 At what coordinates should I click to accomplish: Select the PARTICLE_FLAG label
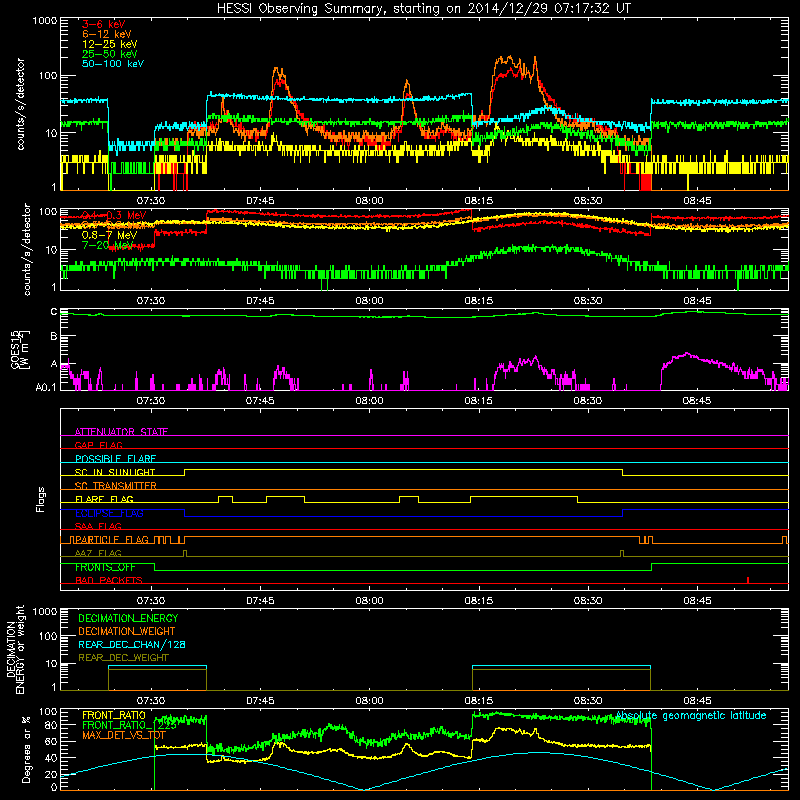pos(112,539)
